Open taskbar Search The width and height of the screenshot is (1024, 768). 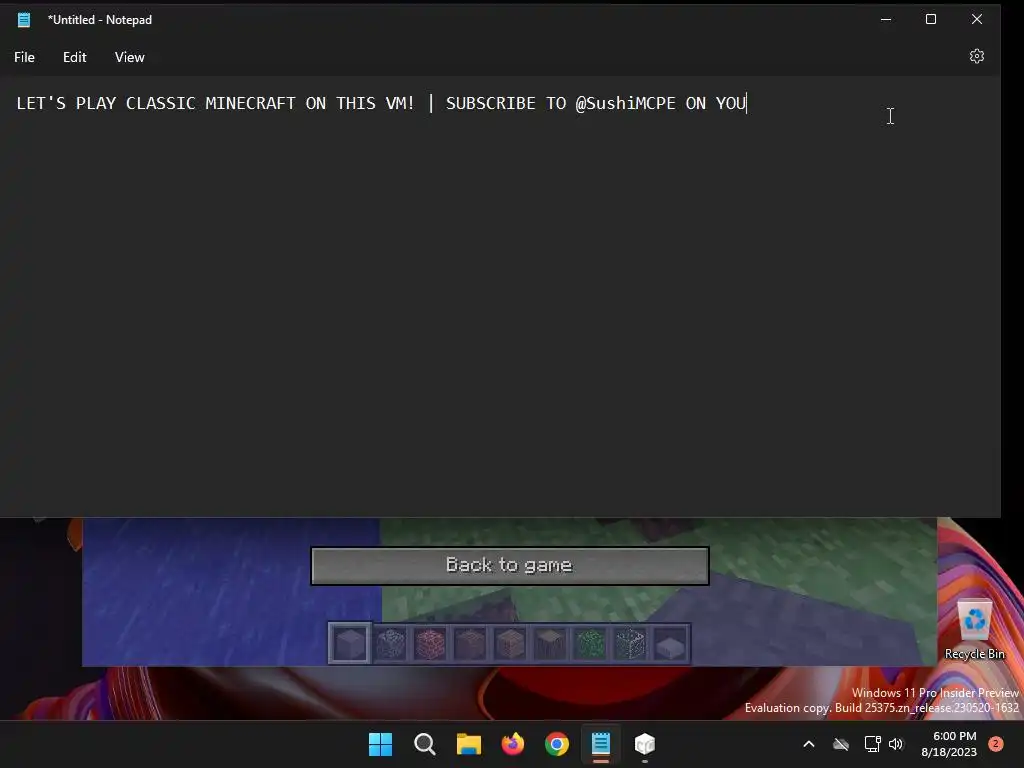coord(424,744)
